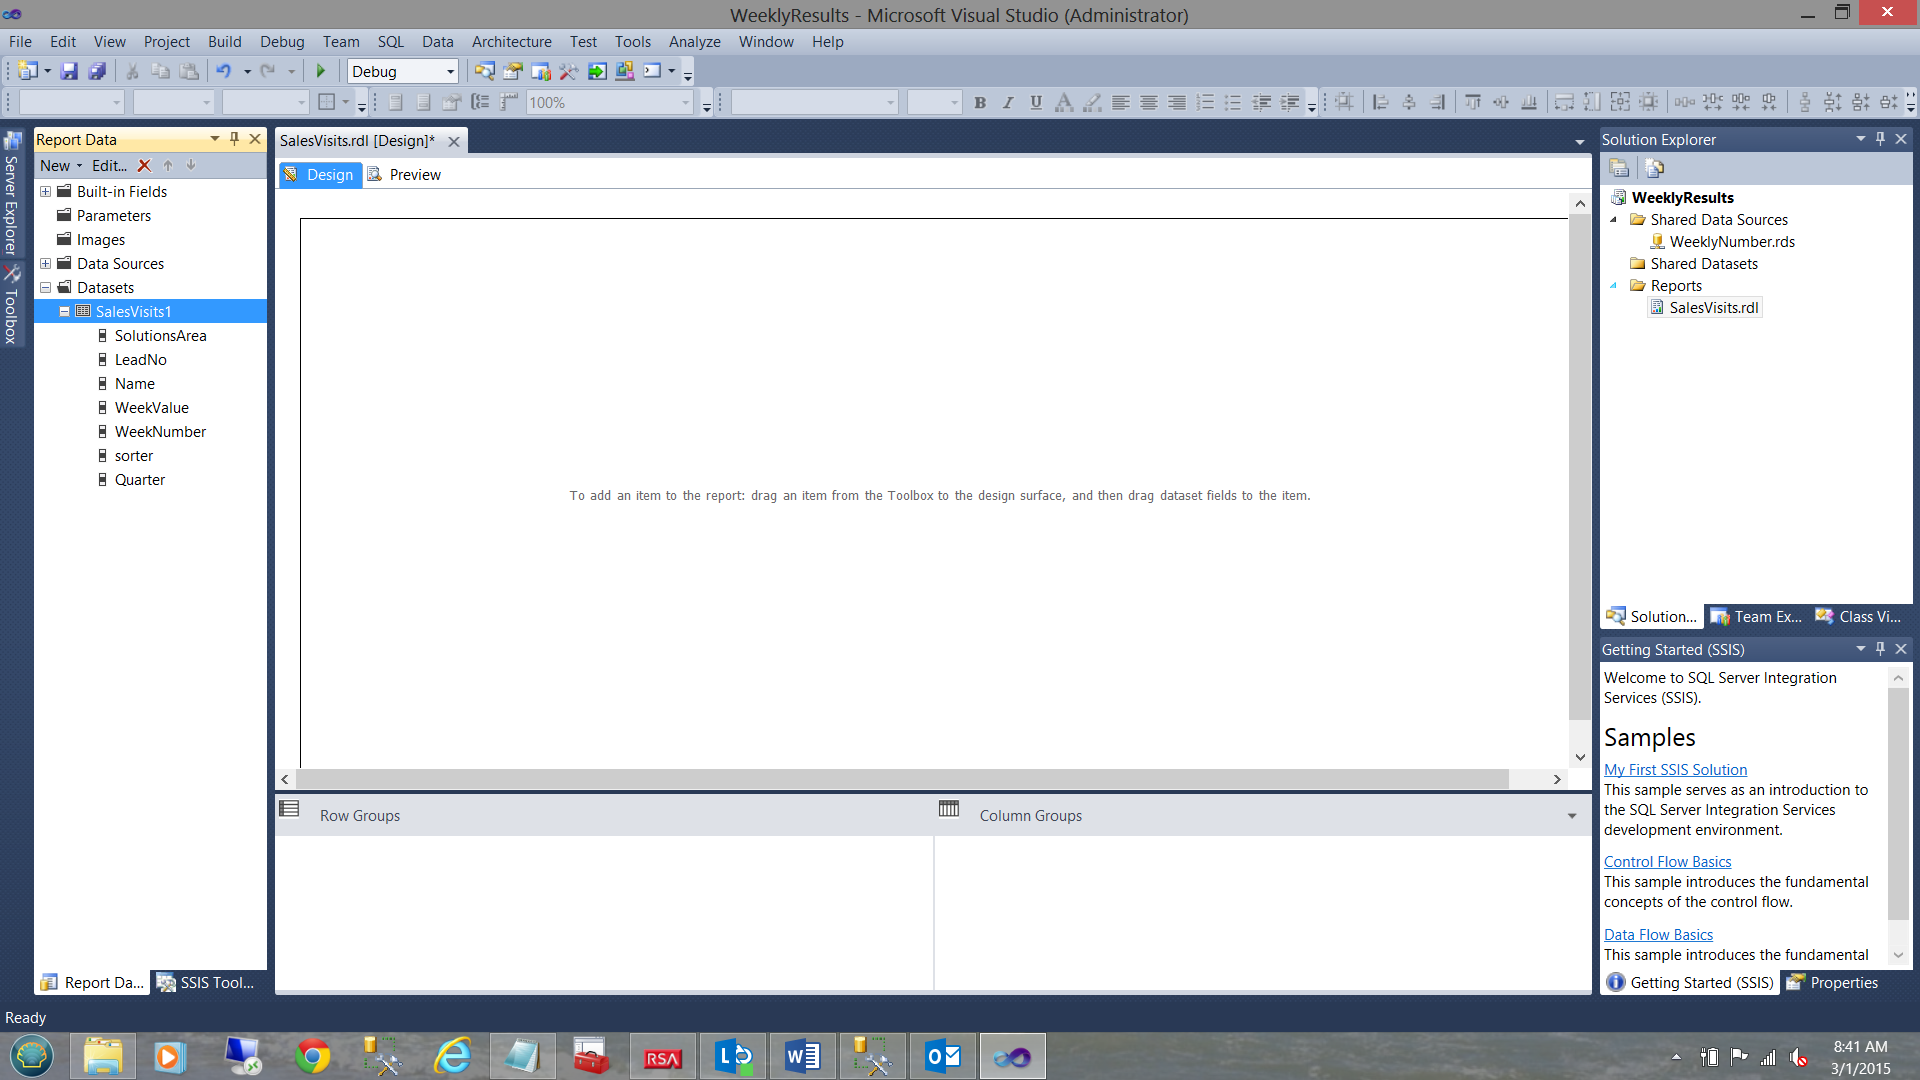Expand the Built-in Fields node
This screenshot has height=1080, width=1920.
(x=45, y=191)
